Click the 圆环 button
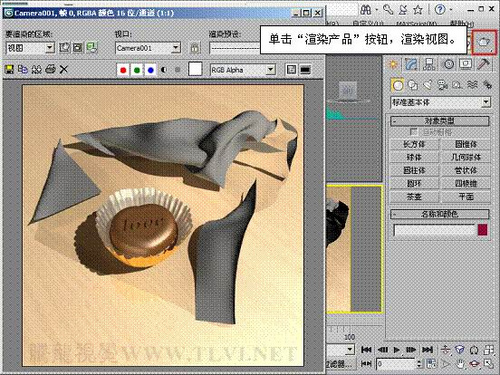This screenshot has width=500, height=375. tap(414, 183)
